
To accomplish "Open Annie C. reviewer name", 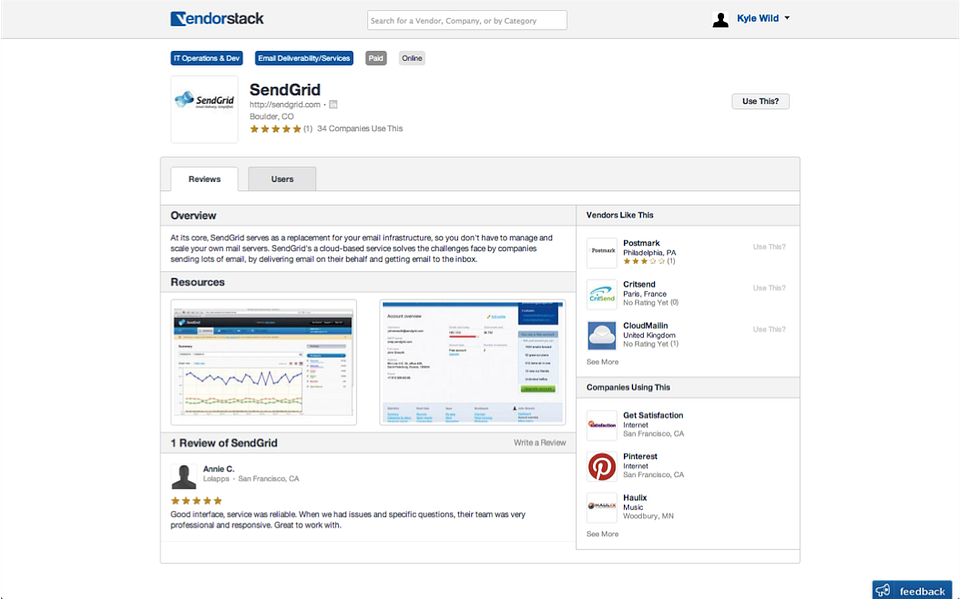I will click(219, 469).
